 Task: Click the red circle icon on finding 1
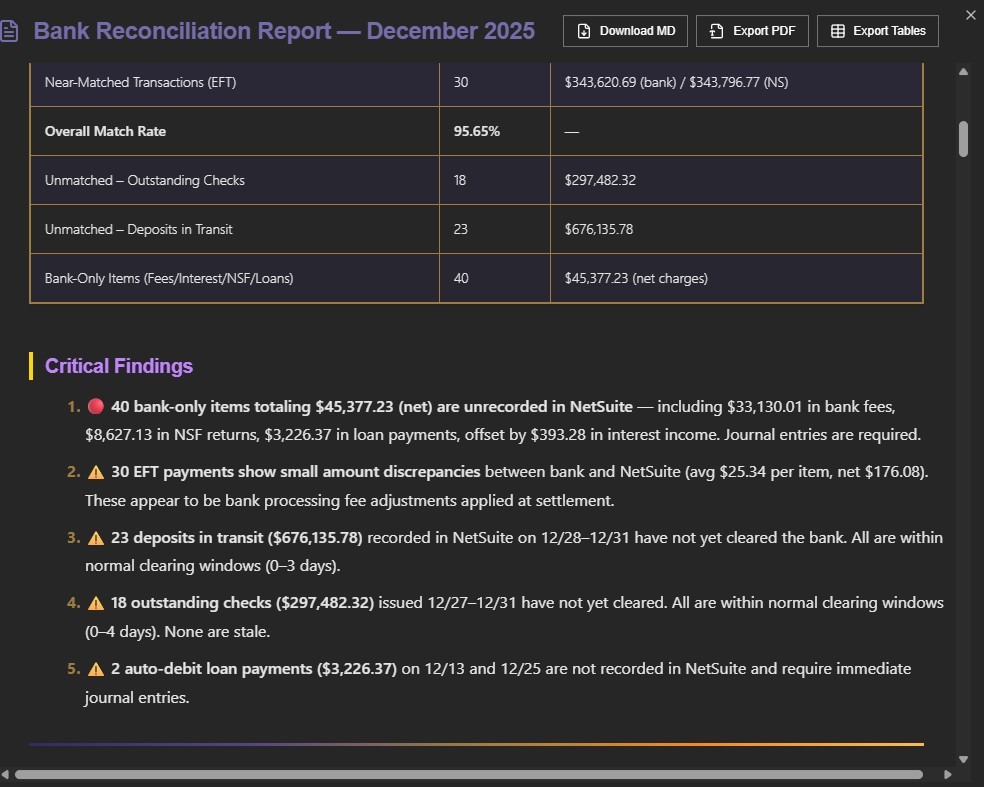pos(96,407)
